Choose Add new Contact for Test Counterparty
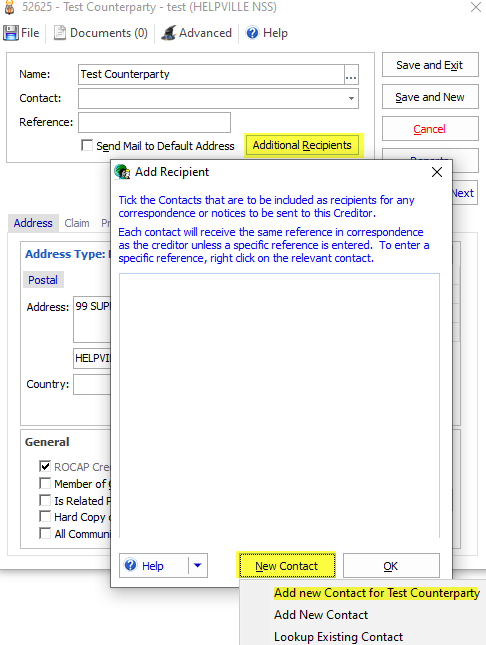 pyautogui.click(x=377, y=593)
